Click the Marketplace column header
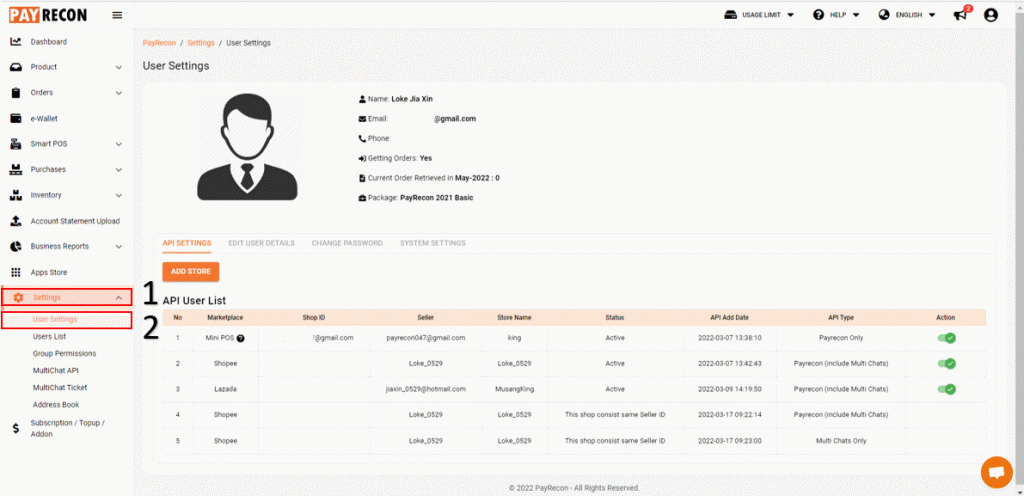Image resolution: width=1024 pixels, height=496 pixels. [x=225, y=318]
